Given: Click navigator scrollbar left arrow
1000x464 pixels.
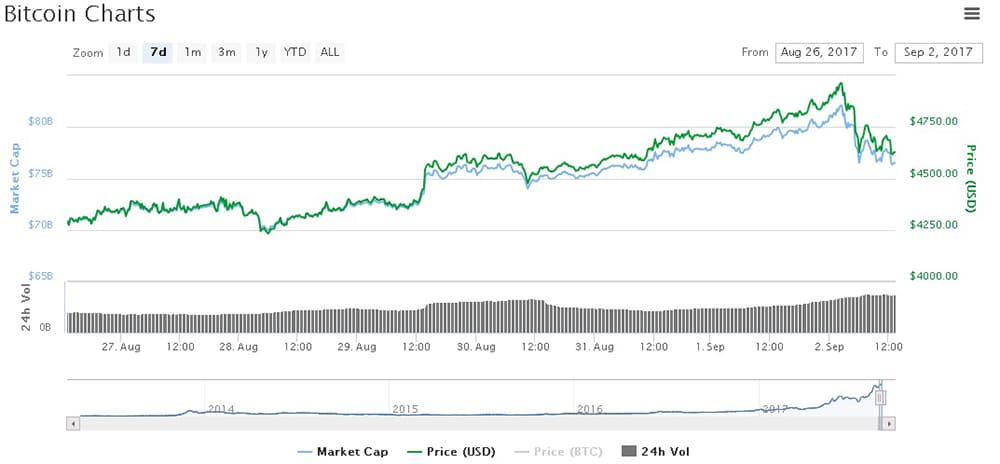Looking at the screenshot, I should pyautogui.click(x=71, y=424).
